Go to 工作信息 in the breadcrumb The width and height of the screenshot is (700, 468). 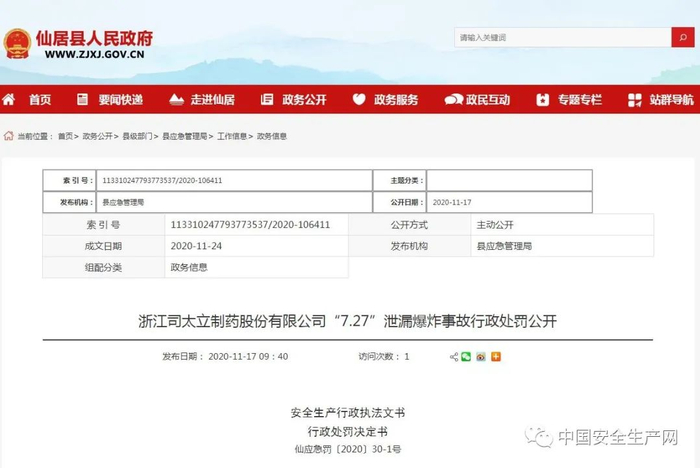click(x=232, y=136)
